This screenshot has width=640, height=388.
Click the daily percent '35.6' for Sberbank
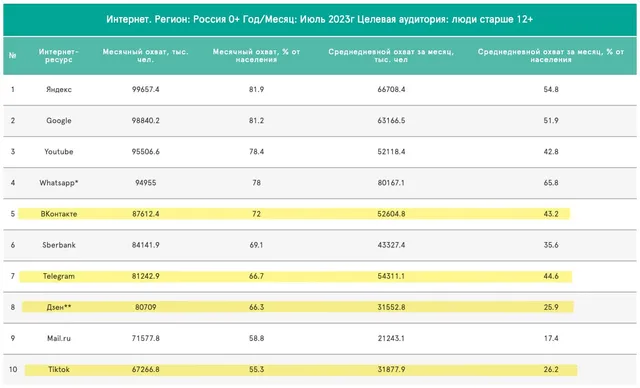point(551,245)
